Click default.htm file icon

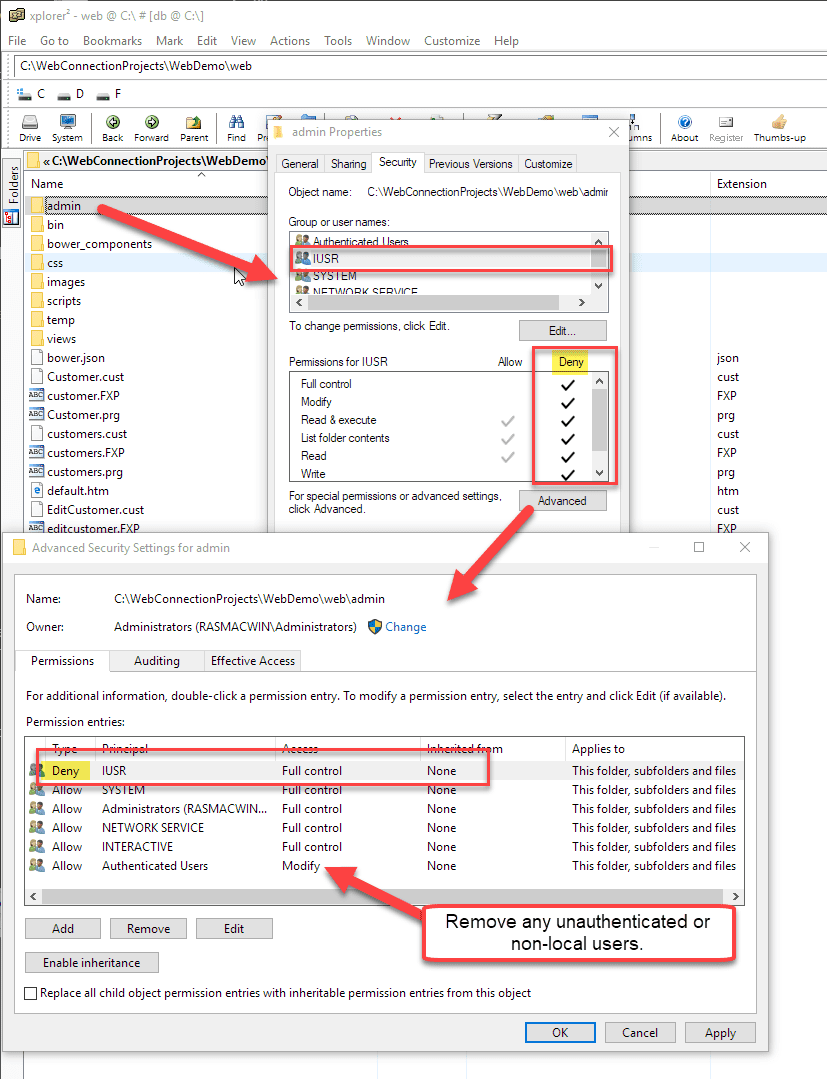(x=37, y=491)
